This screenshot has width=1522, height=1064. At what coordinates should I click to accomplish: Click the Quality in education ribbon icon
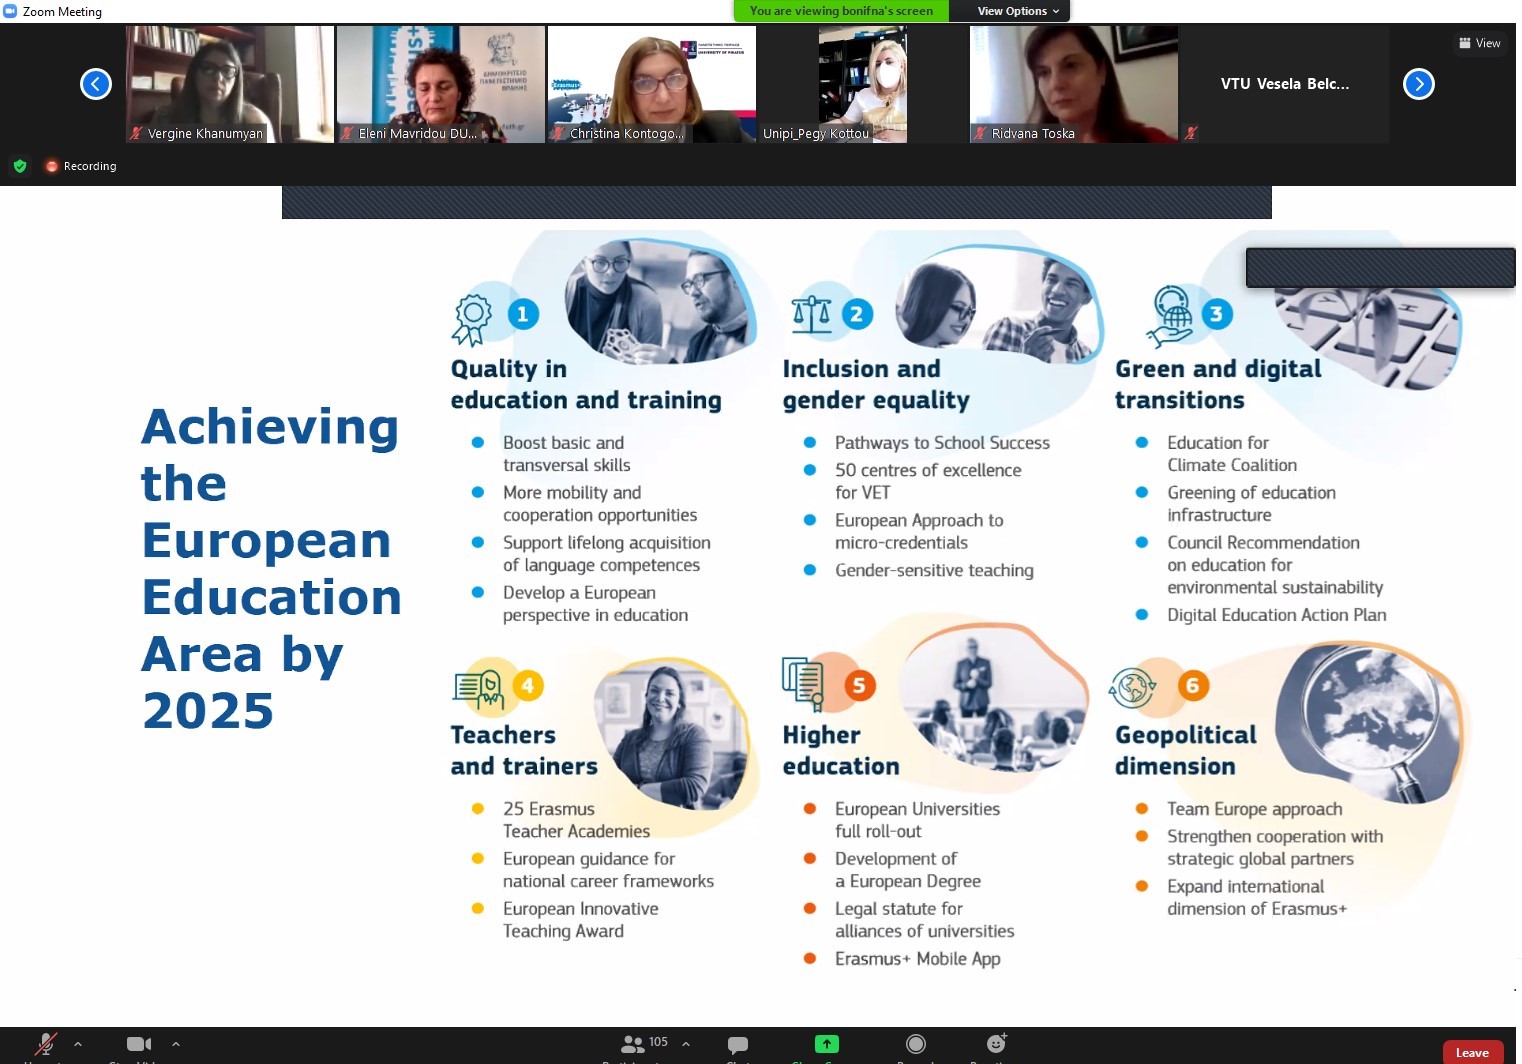tap(472, 319)
